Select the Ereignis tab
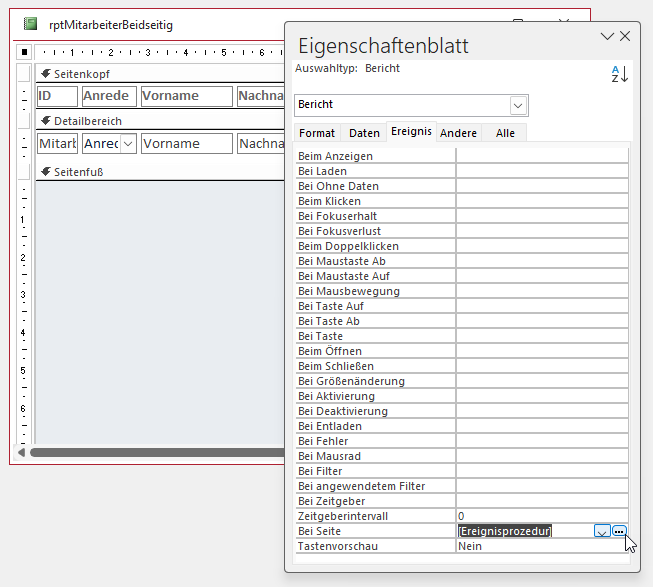 (411, 131)
